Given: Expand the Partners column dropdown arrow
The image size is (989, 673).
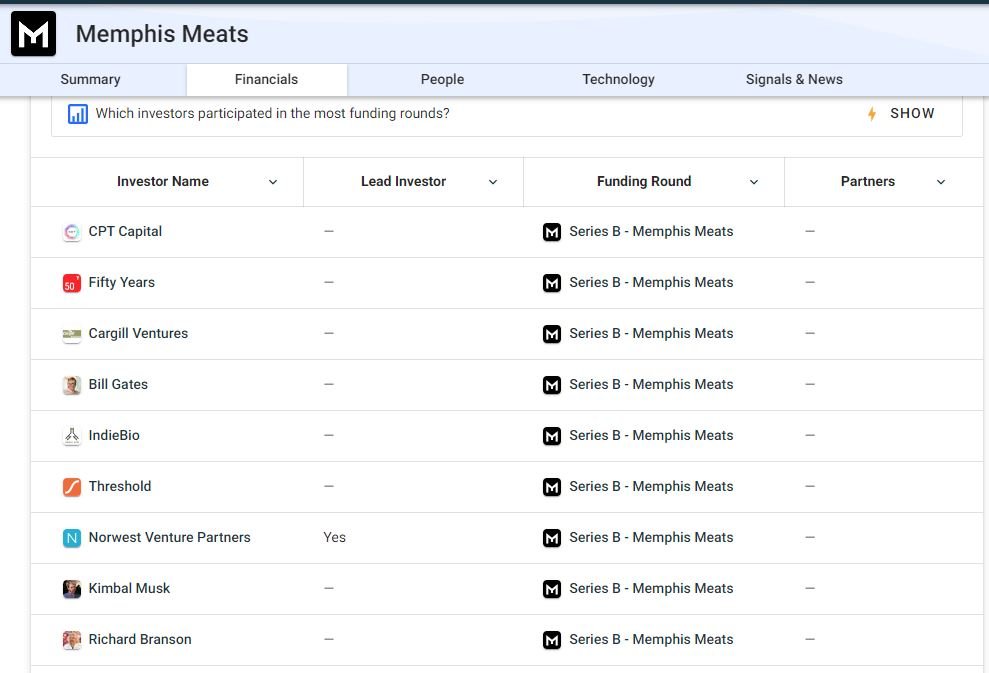Looking at the screenshot, I should (941, 182).
